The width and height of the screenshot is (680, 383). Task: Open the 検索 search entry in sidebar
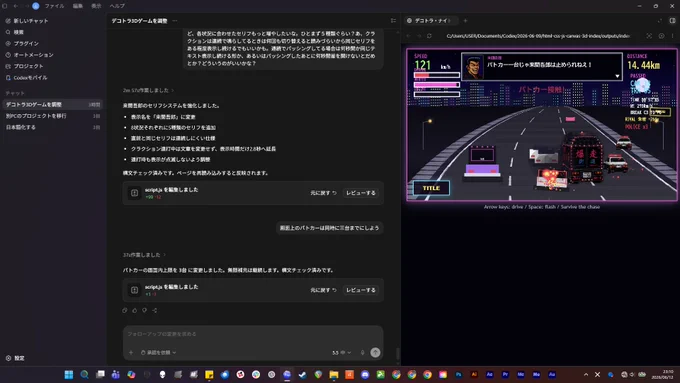pos(15,32)
